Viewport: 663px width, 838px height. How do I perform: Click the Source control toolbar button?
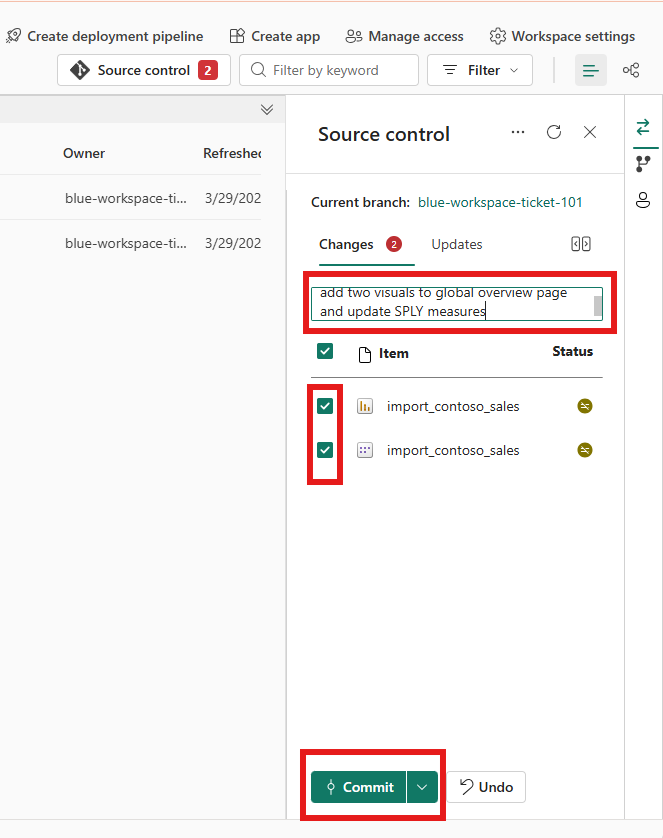pyautogui.click(x=144, y=70)
